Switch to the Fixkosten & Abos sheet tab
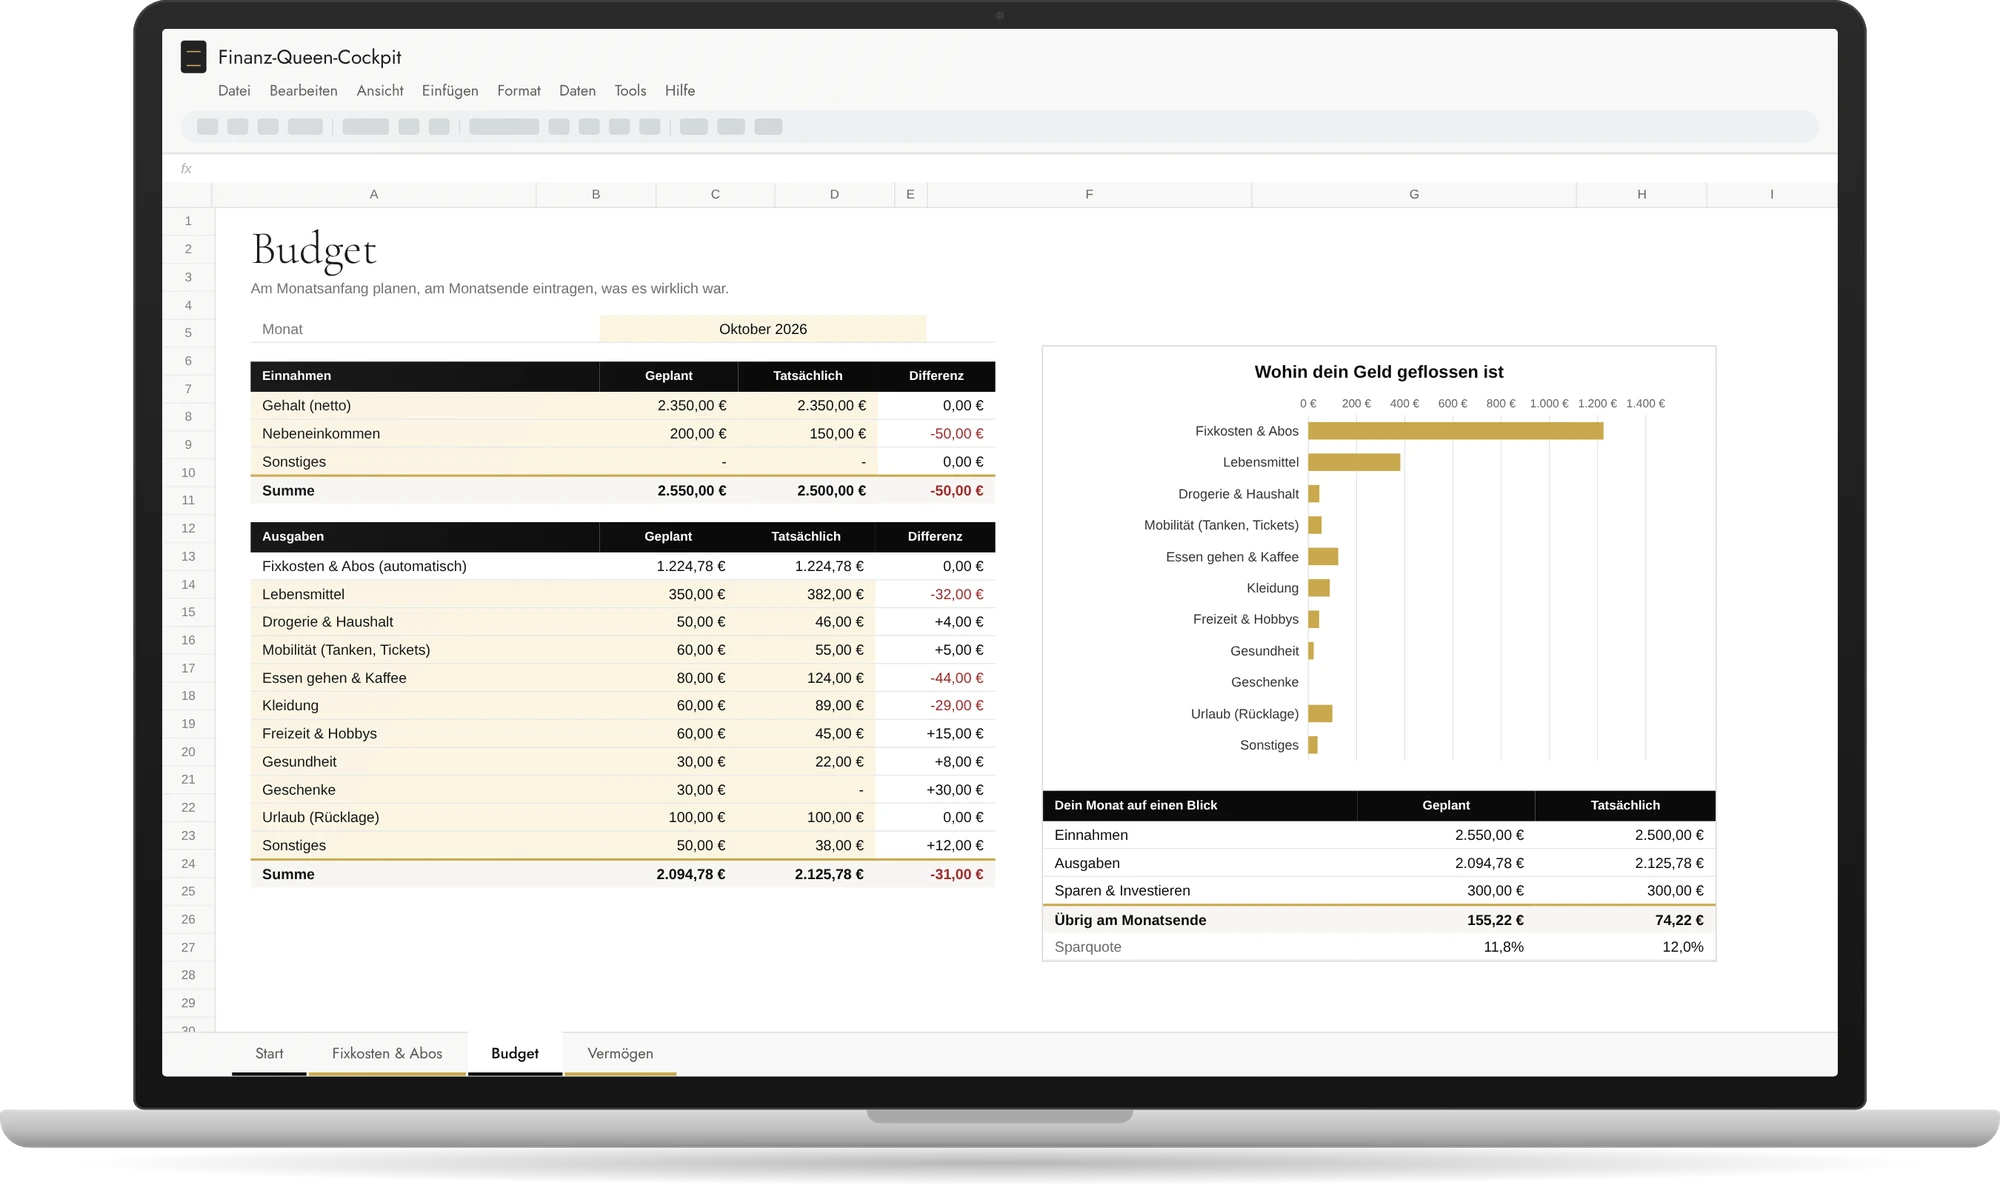 387,1054
